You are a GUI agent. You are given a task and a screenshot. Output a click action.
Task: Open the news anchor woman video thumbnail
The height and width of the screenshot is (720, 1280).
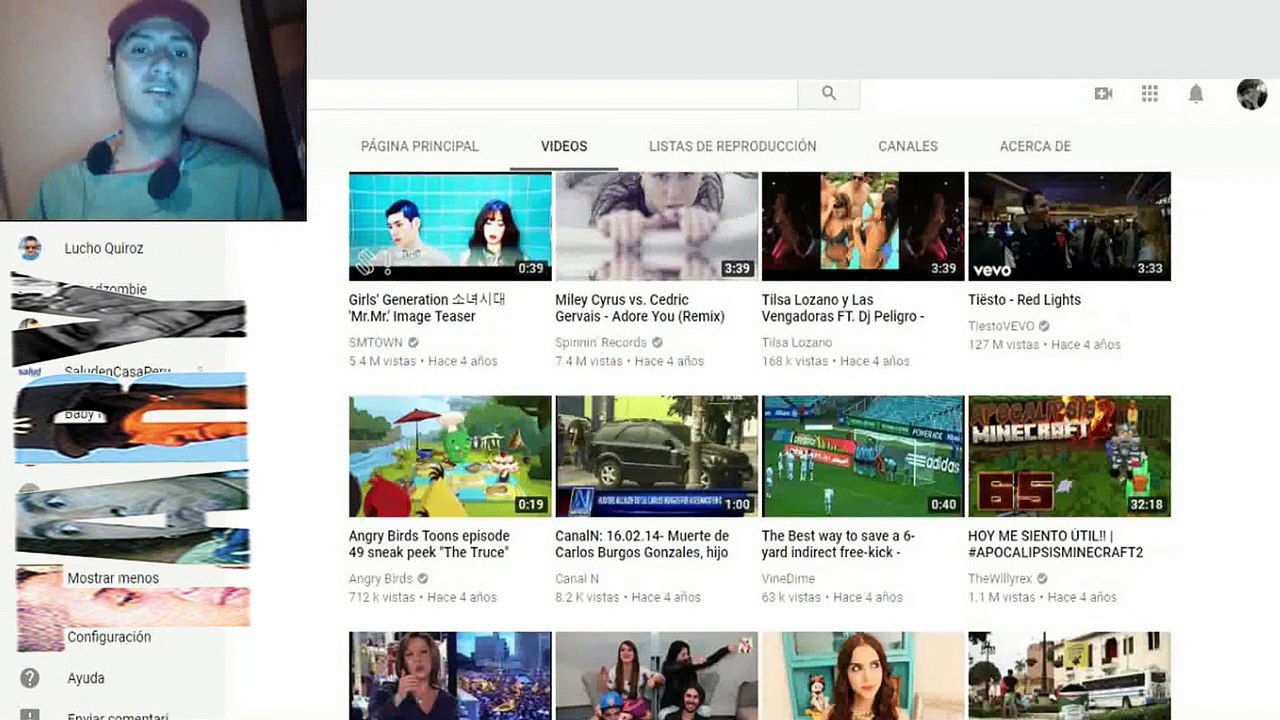click(450, 675)
